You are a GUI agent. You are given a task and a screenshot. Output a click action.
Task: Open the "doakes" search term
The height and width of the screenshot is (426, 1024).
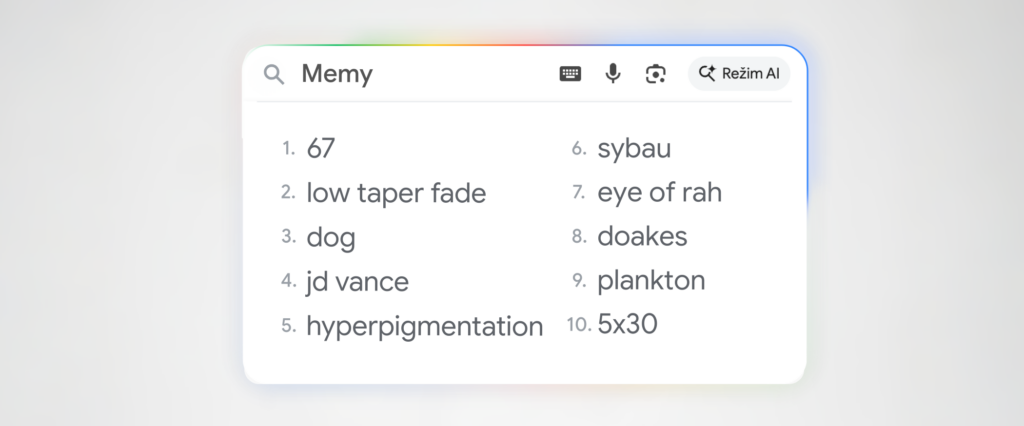coord(642,237)
